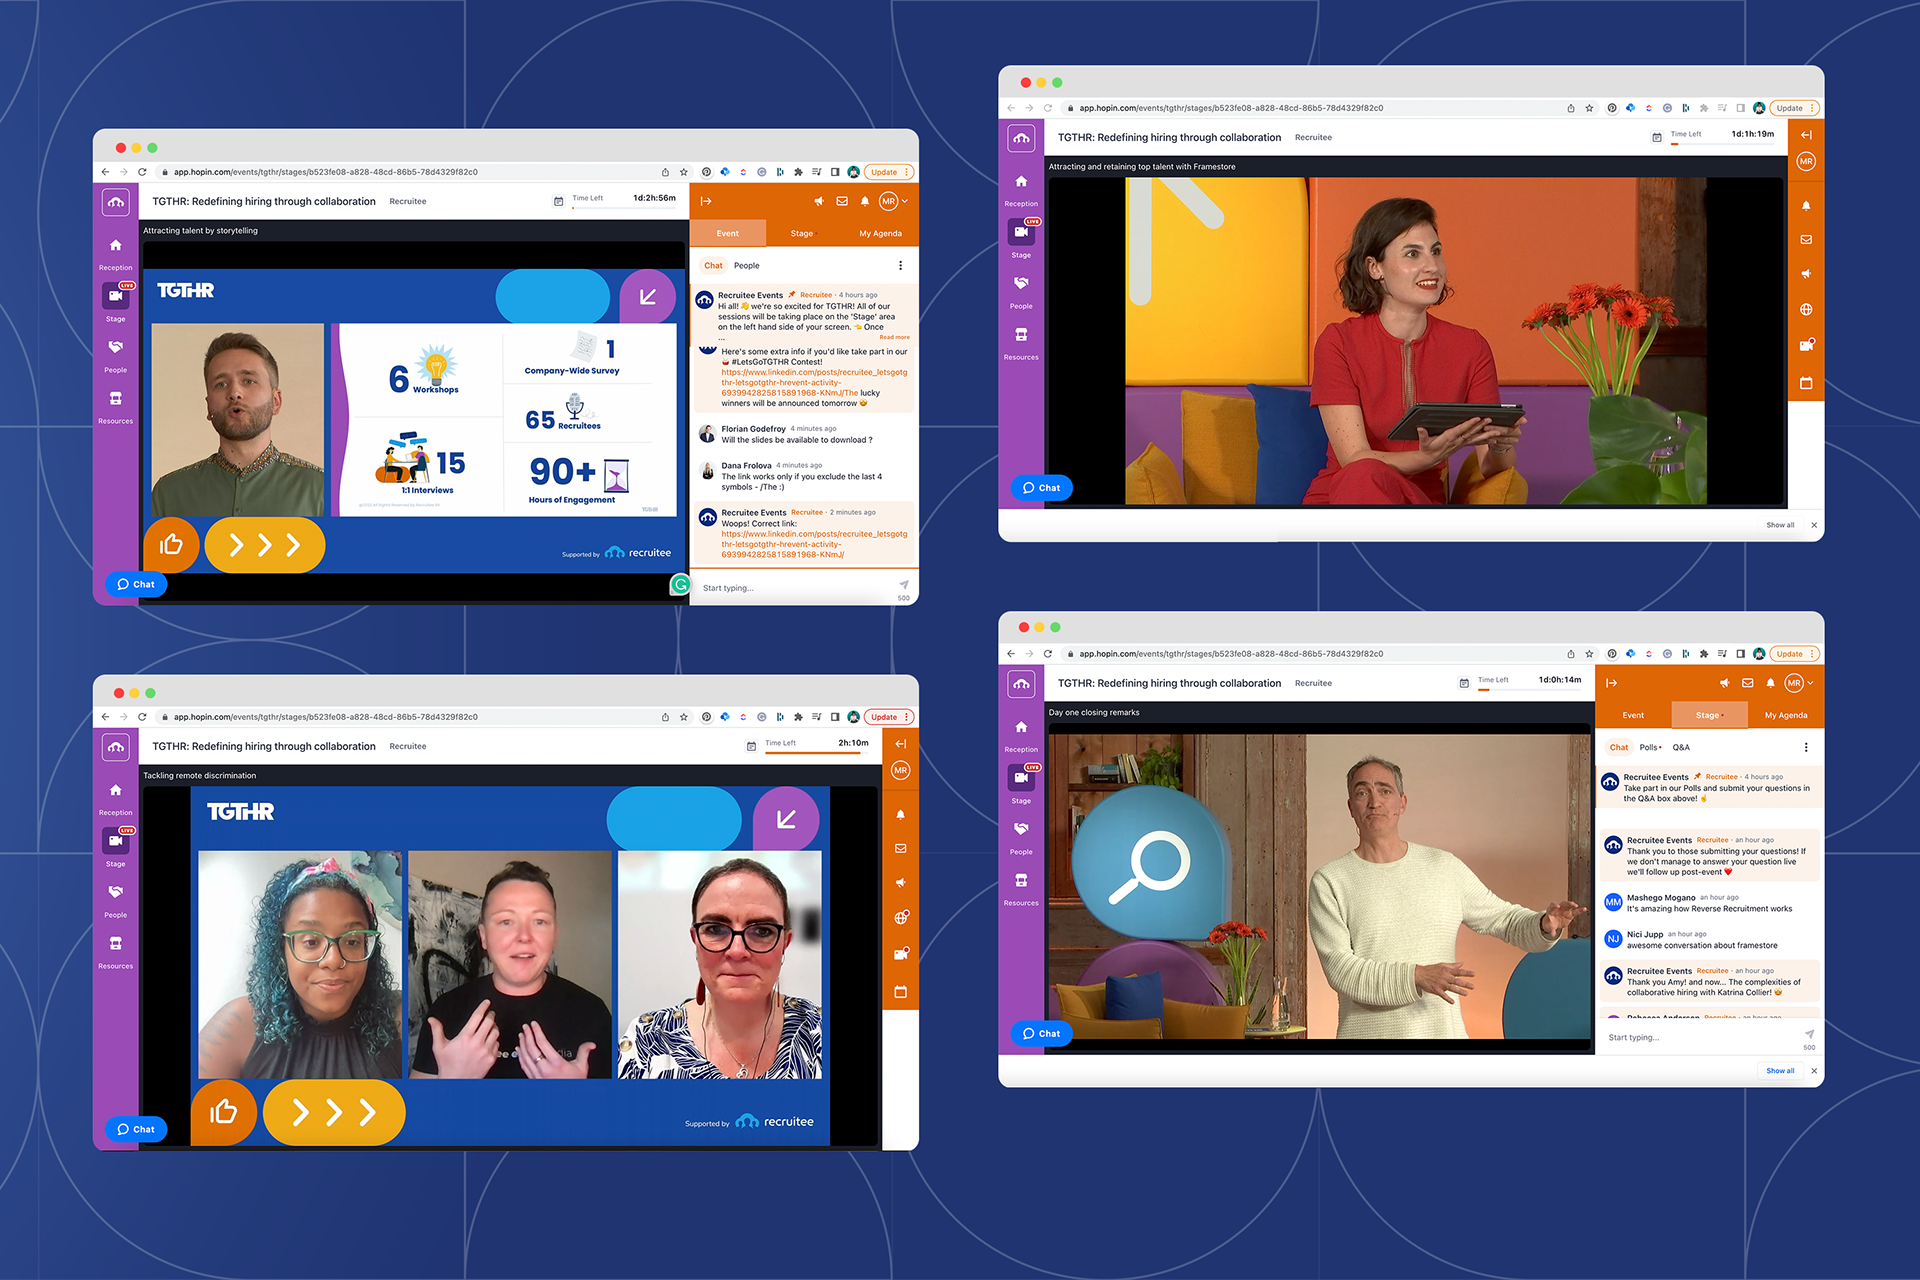Open the mail icon in the Framestore window orange strip

click(x=1806, y=240)
